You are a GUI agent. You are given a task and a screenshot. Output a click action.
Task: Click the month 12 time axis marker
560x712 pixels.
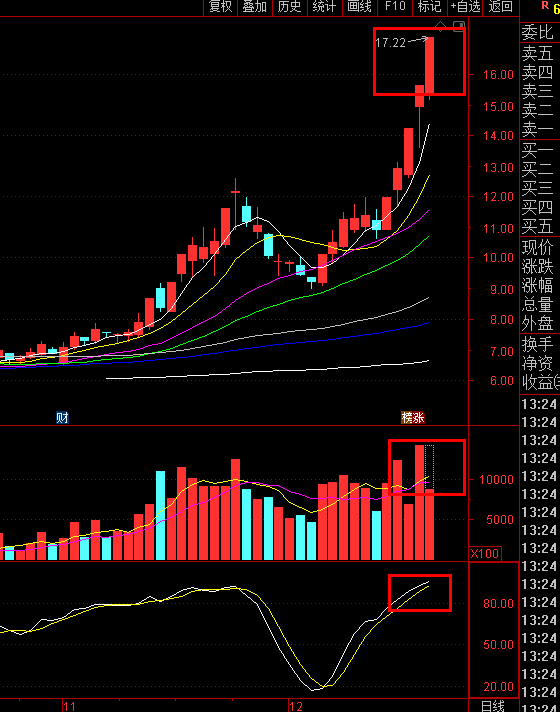296,706
